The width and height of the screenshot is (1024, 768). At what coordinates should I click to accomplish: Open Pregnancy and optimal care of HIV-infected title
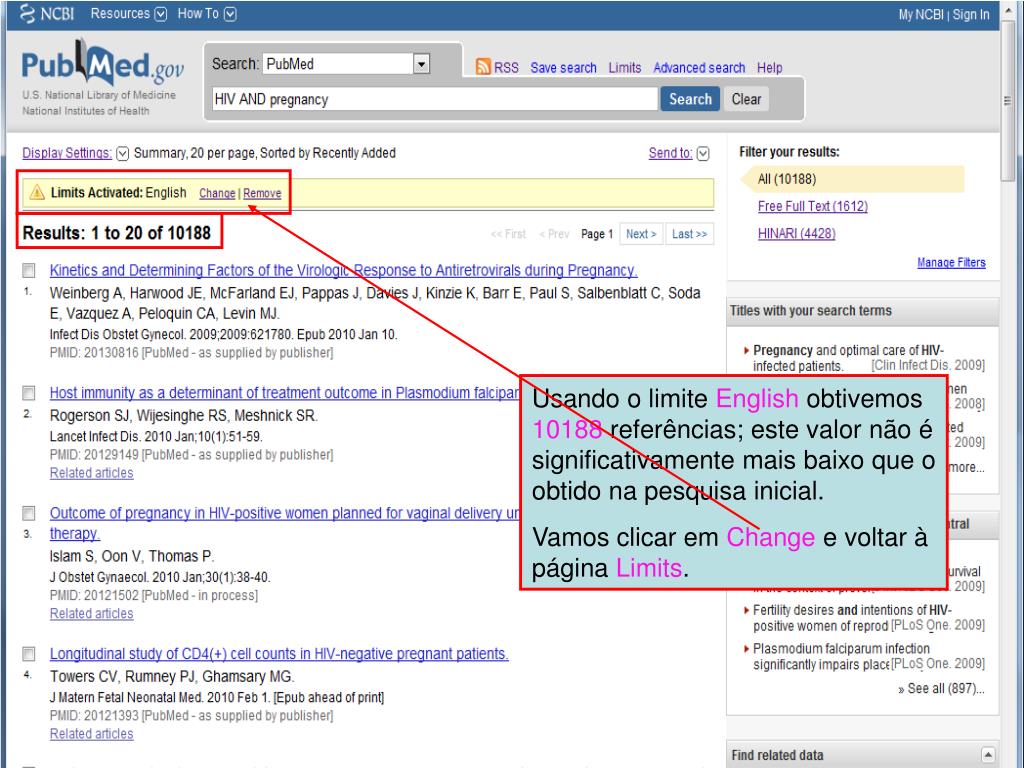(x=848, y=358)
